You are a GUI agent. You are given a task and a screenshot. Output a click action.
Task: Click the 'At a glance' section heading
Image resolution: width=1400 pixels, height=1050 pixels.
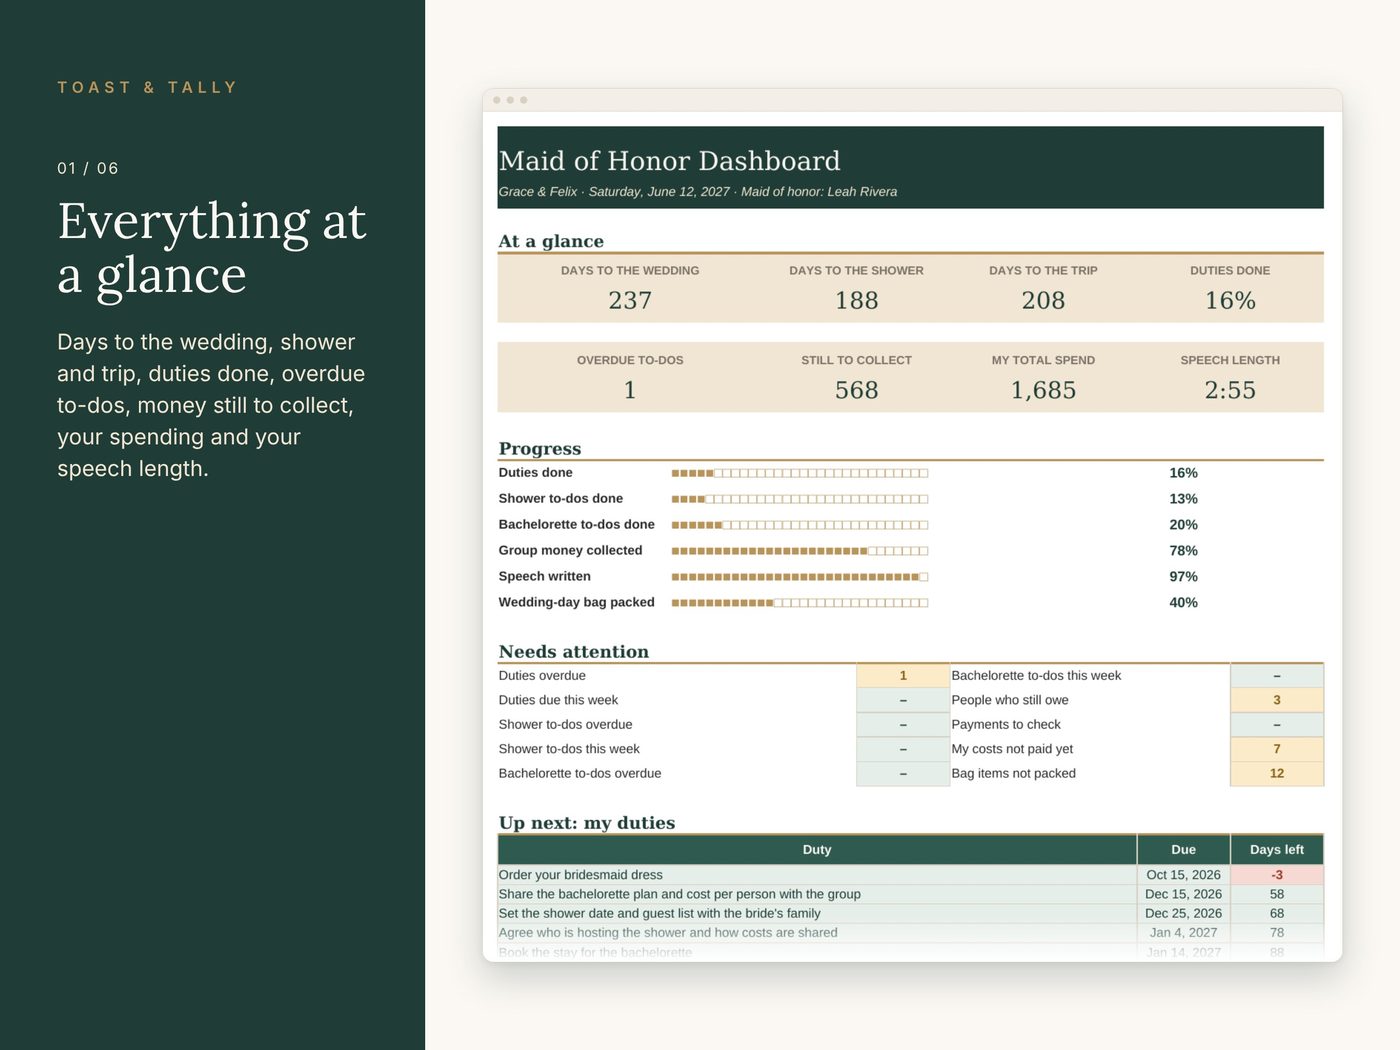pos(551,241)
